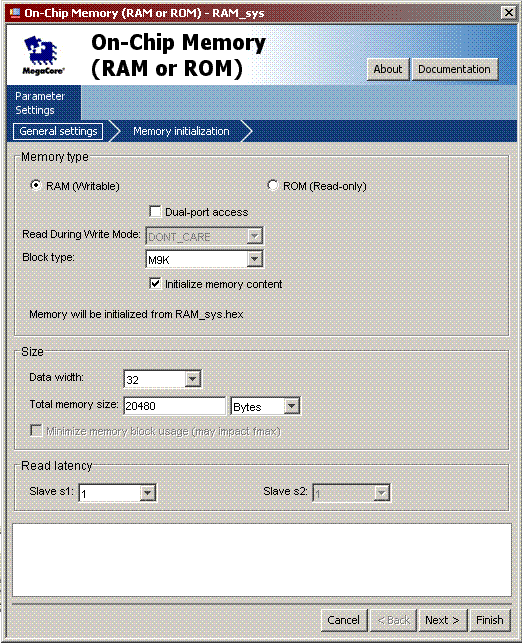Click the MegaCore logo icon
The width and height of the screenshot is (522, 644).
click(43, 55)
